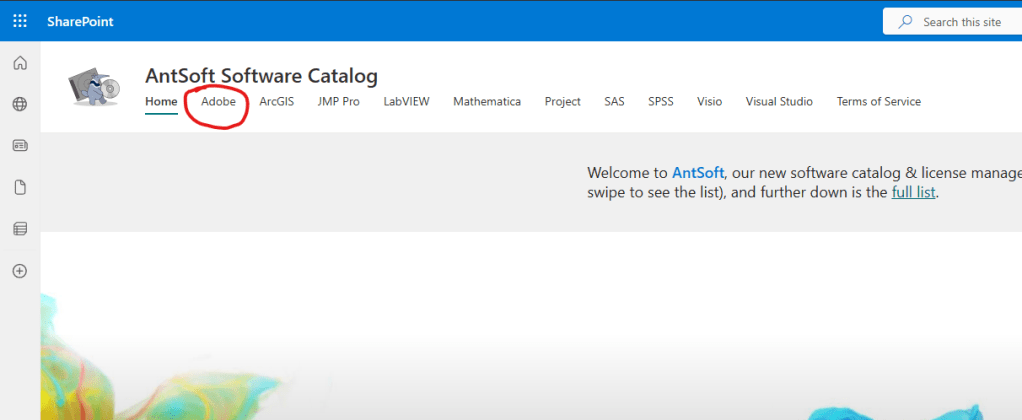
Task: Switch to the Mathematica tab
Action: 486,102
